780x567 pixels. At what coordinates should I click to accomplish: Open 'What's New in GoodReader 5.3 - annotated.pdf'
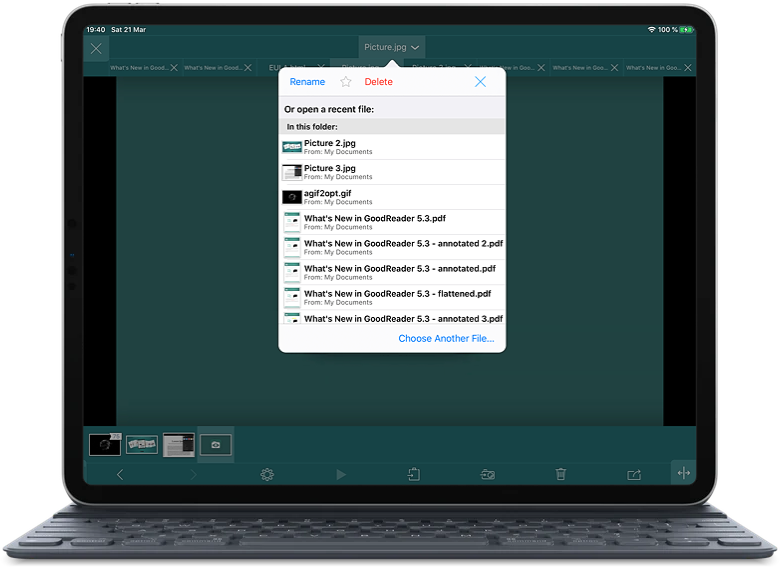tap(392, 273)
